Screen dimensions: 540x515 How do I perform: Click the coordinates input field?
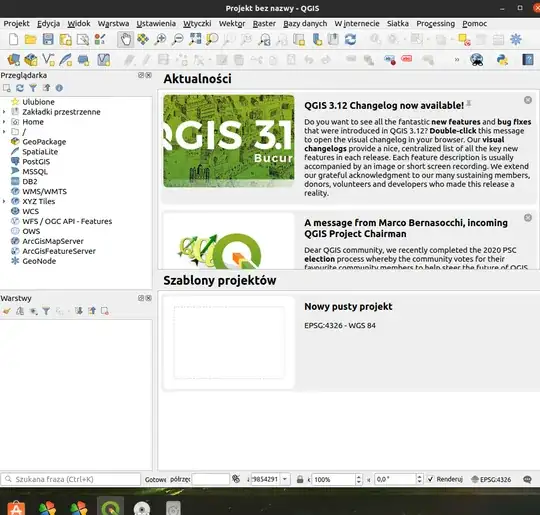(210, 479)
